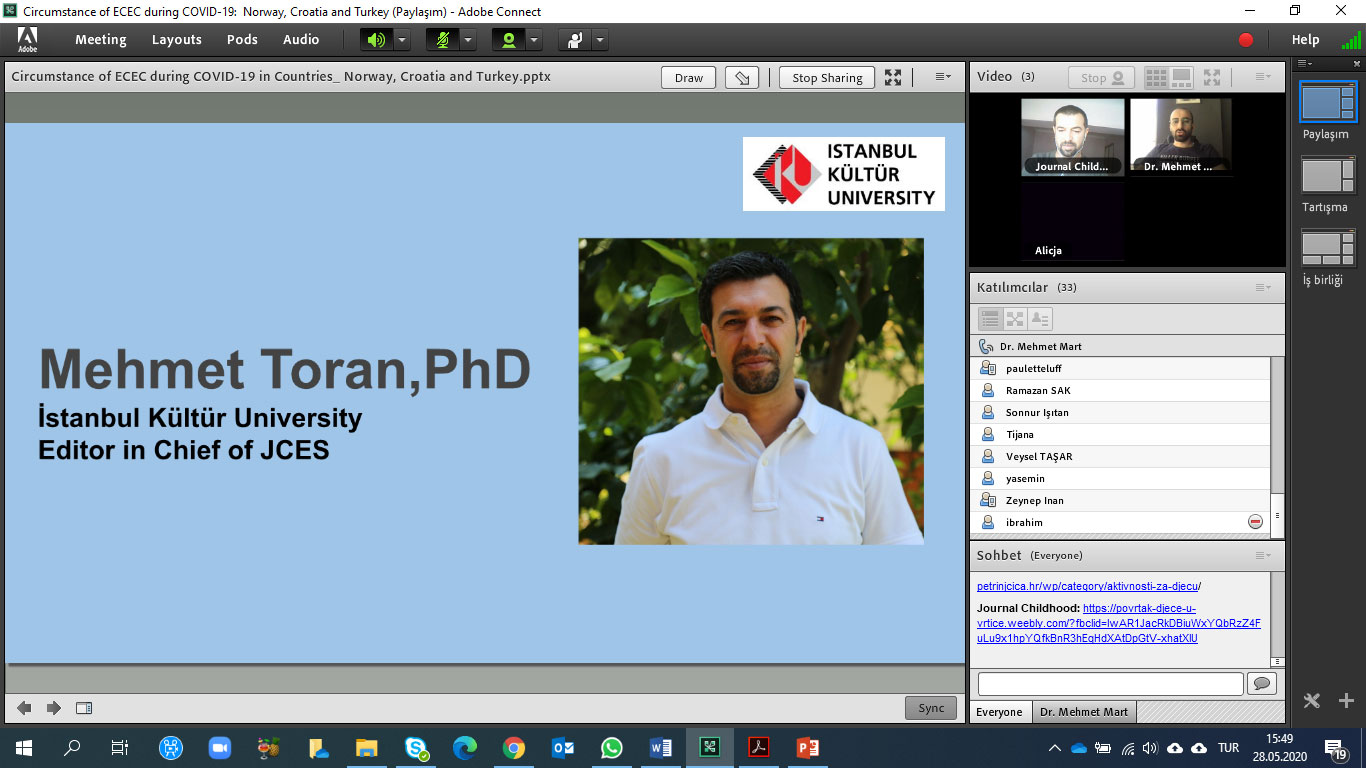Click the send chat message icon
The width and height of the screenshot is (1366, 768).
coord(1261,683)
